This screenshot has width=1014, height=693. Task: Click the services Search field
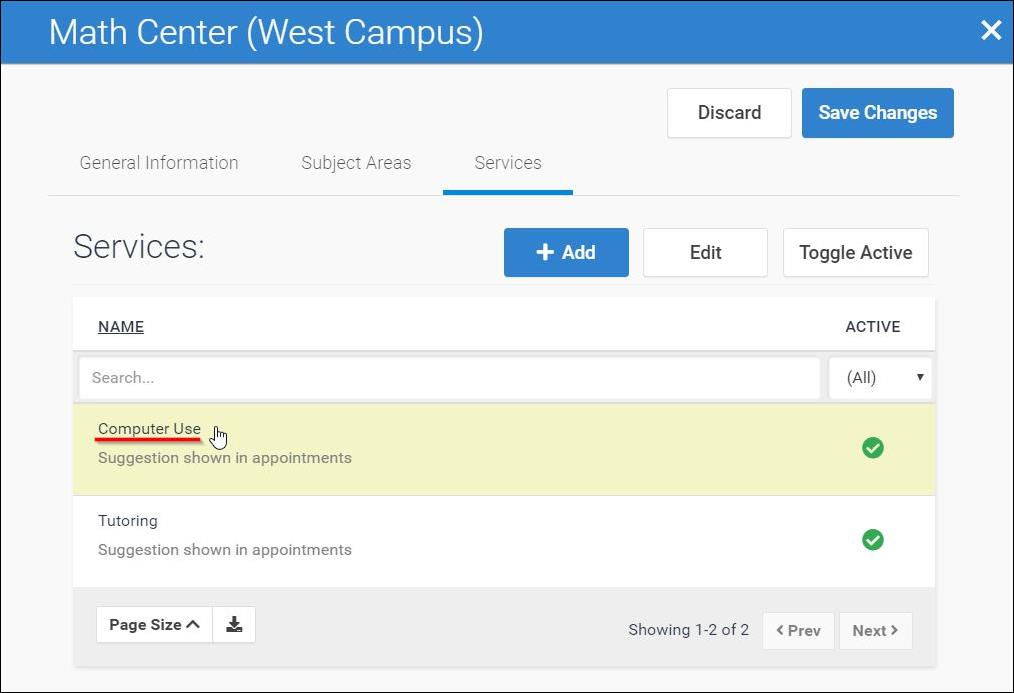click(x=449, y=378)
